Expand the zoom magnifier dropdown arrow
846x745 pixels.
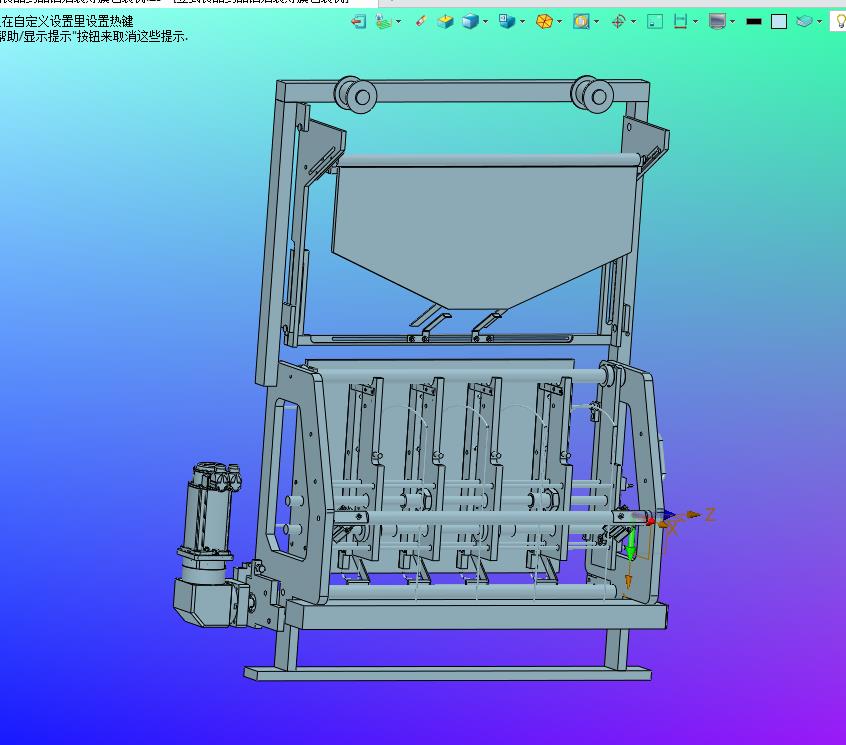point(596,22)
